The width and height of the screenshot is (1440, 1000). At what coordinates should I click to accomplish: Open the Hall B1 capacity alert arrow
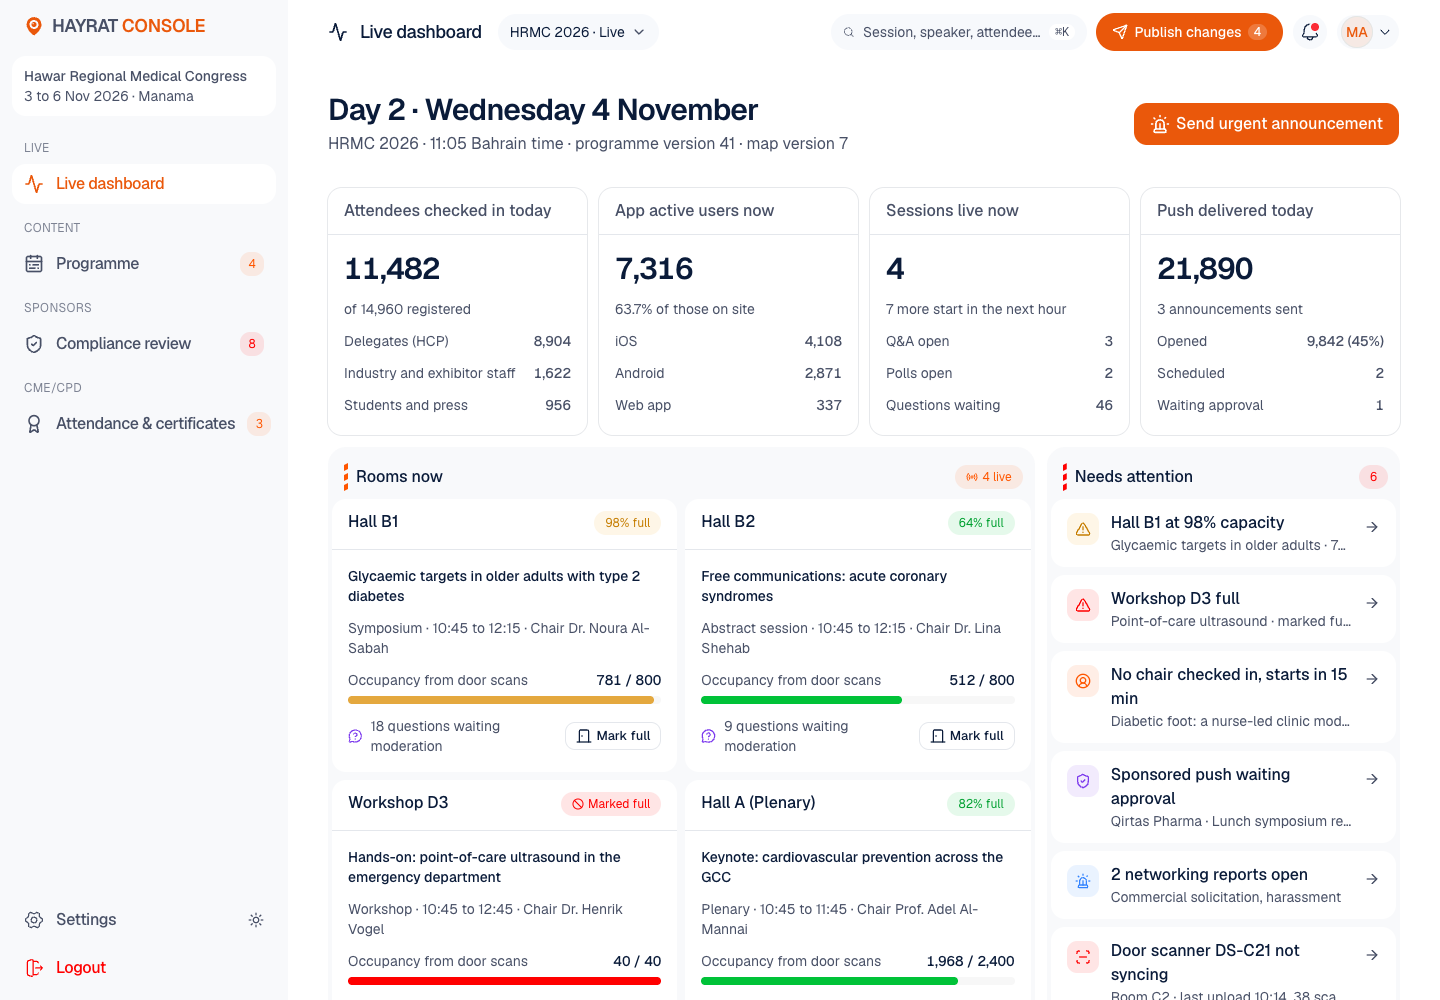pos(1372,527)
